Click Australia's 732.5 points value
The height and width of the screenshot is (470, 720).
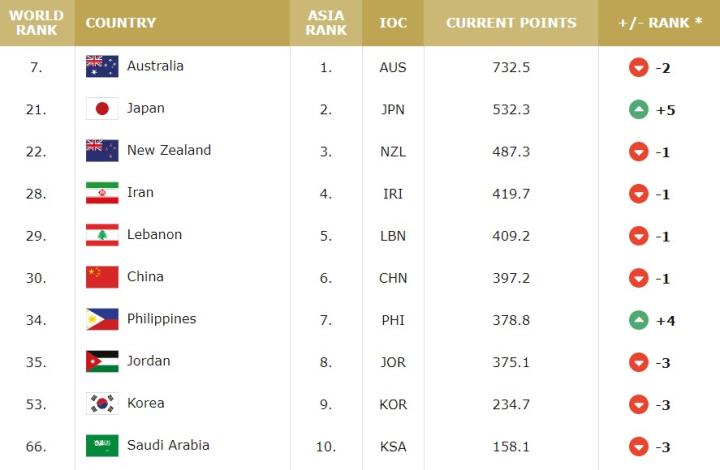point(511,67)
